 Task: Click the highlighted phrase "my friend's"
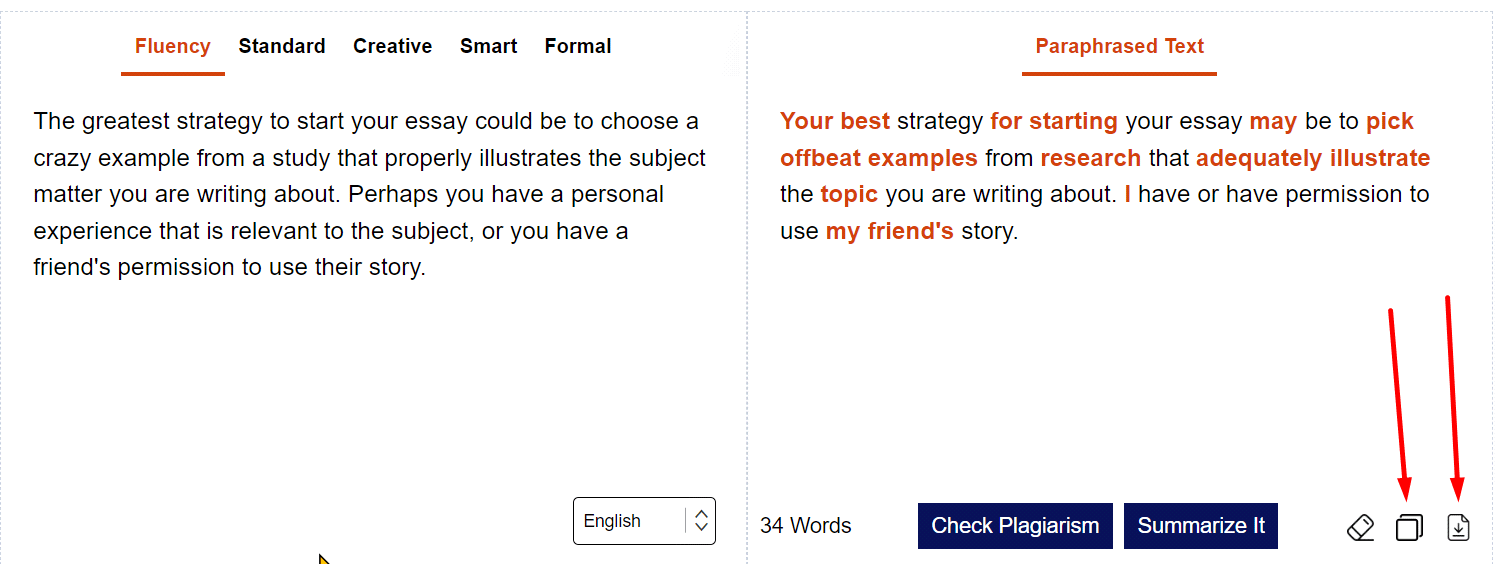890,232
